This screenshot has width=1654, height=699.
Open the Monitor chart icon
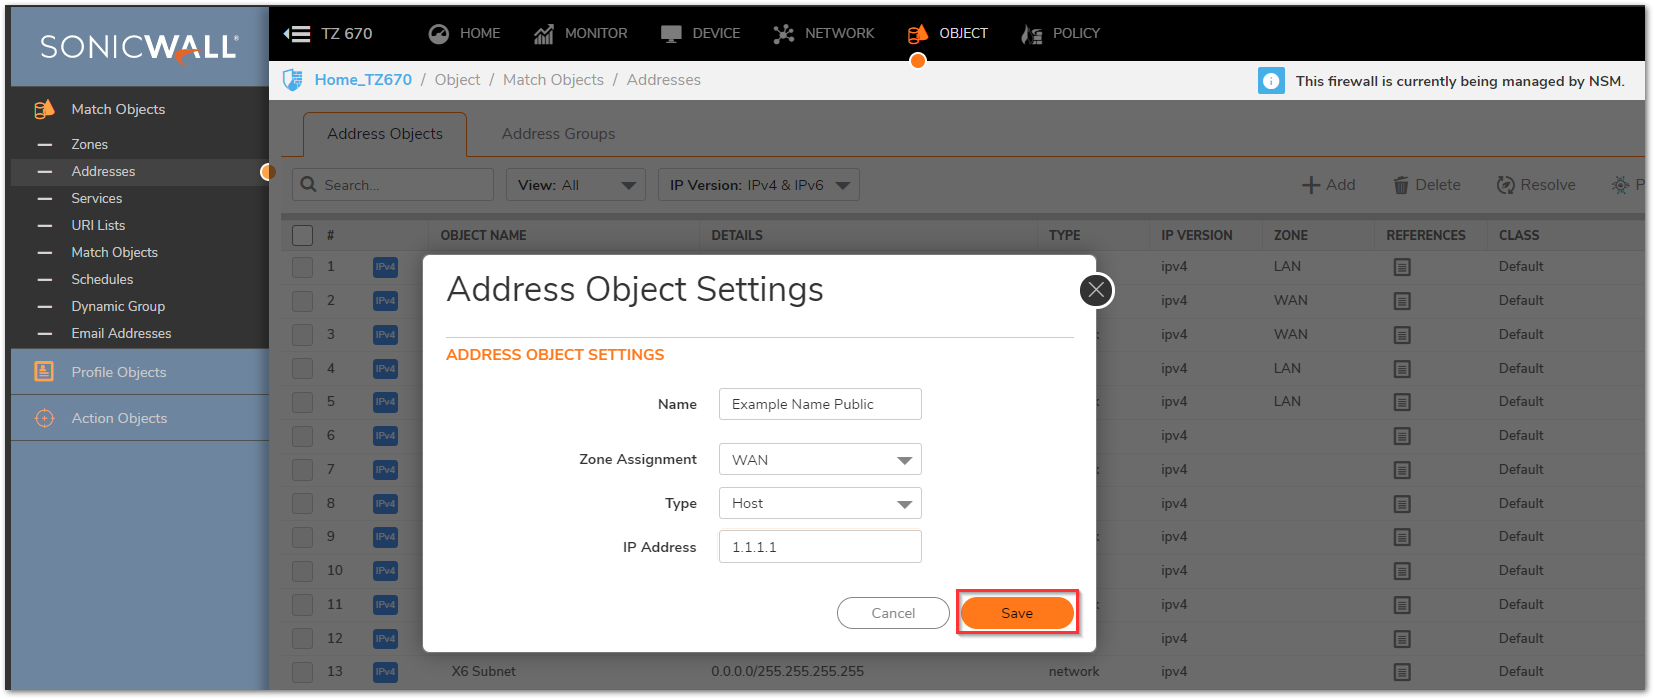[543, 34]
